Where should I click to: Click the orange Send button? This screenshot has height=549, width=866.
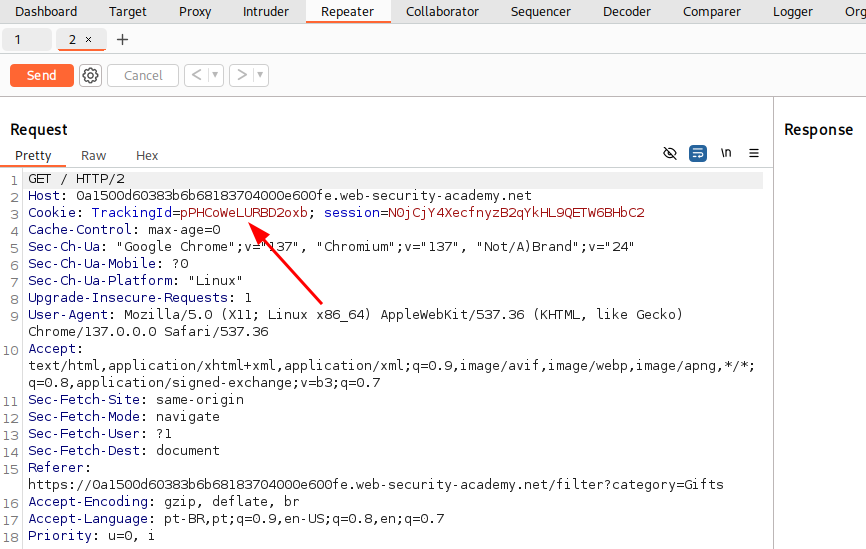click(x=41, y=75)
